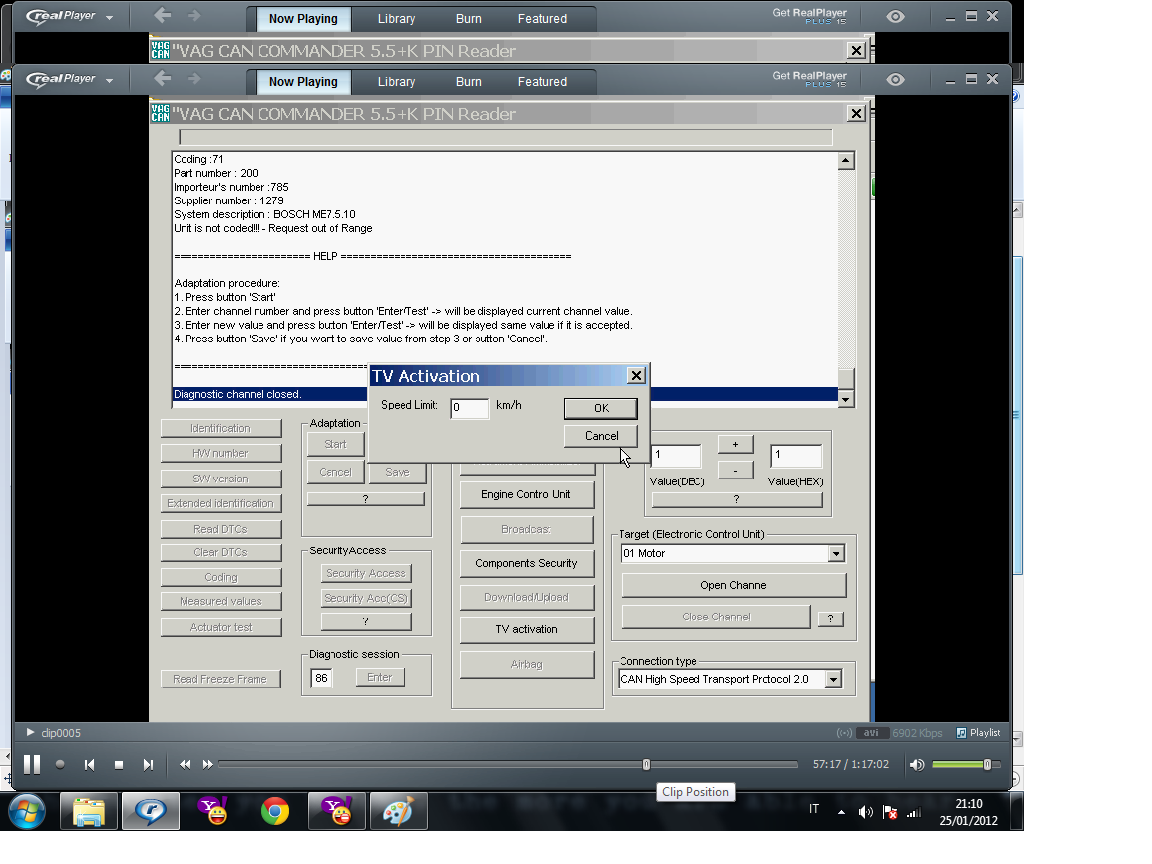Open the RealPlayer logo menu dropdown

(x=69, y=80)
